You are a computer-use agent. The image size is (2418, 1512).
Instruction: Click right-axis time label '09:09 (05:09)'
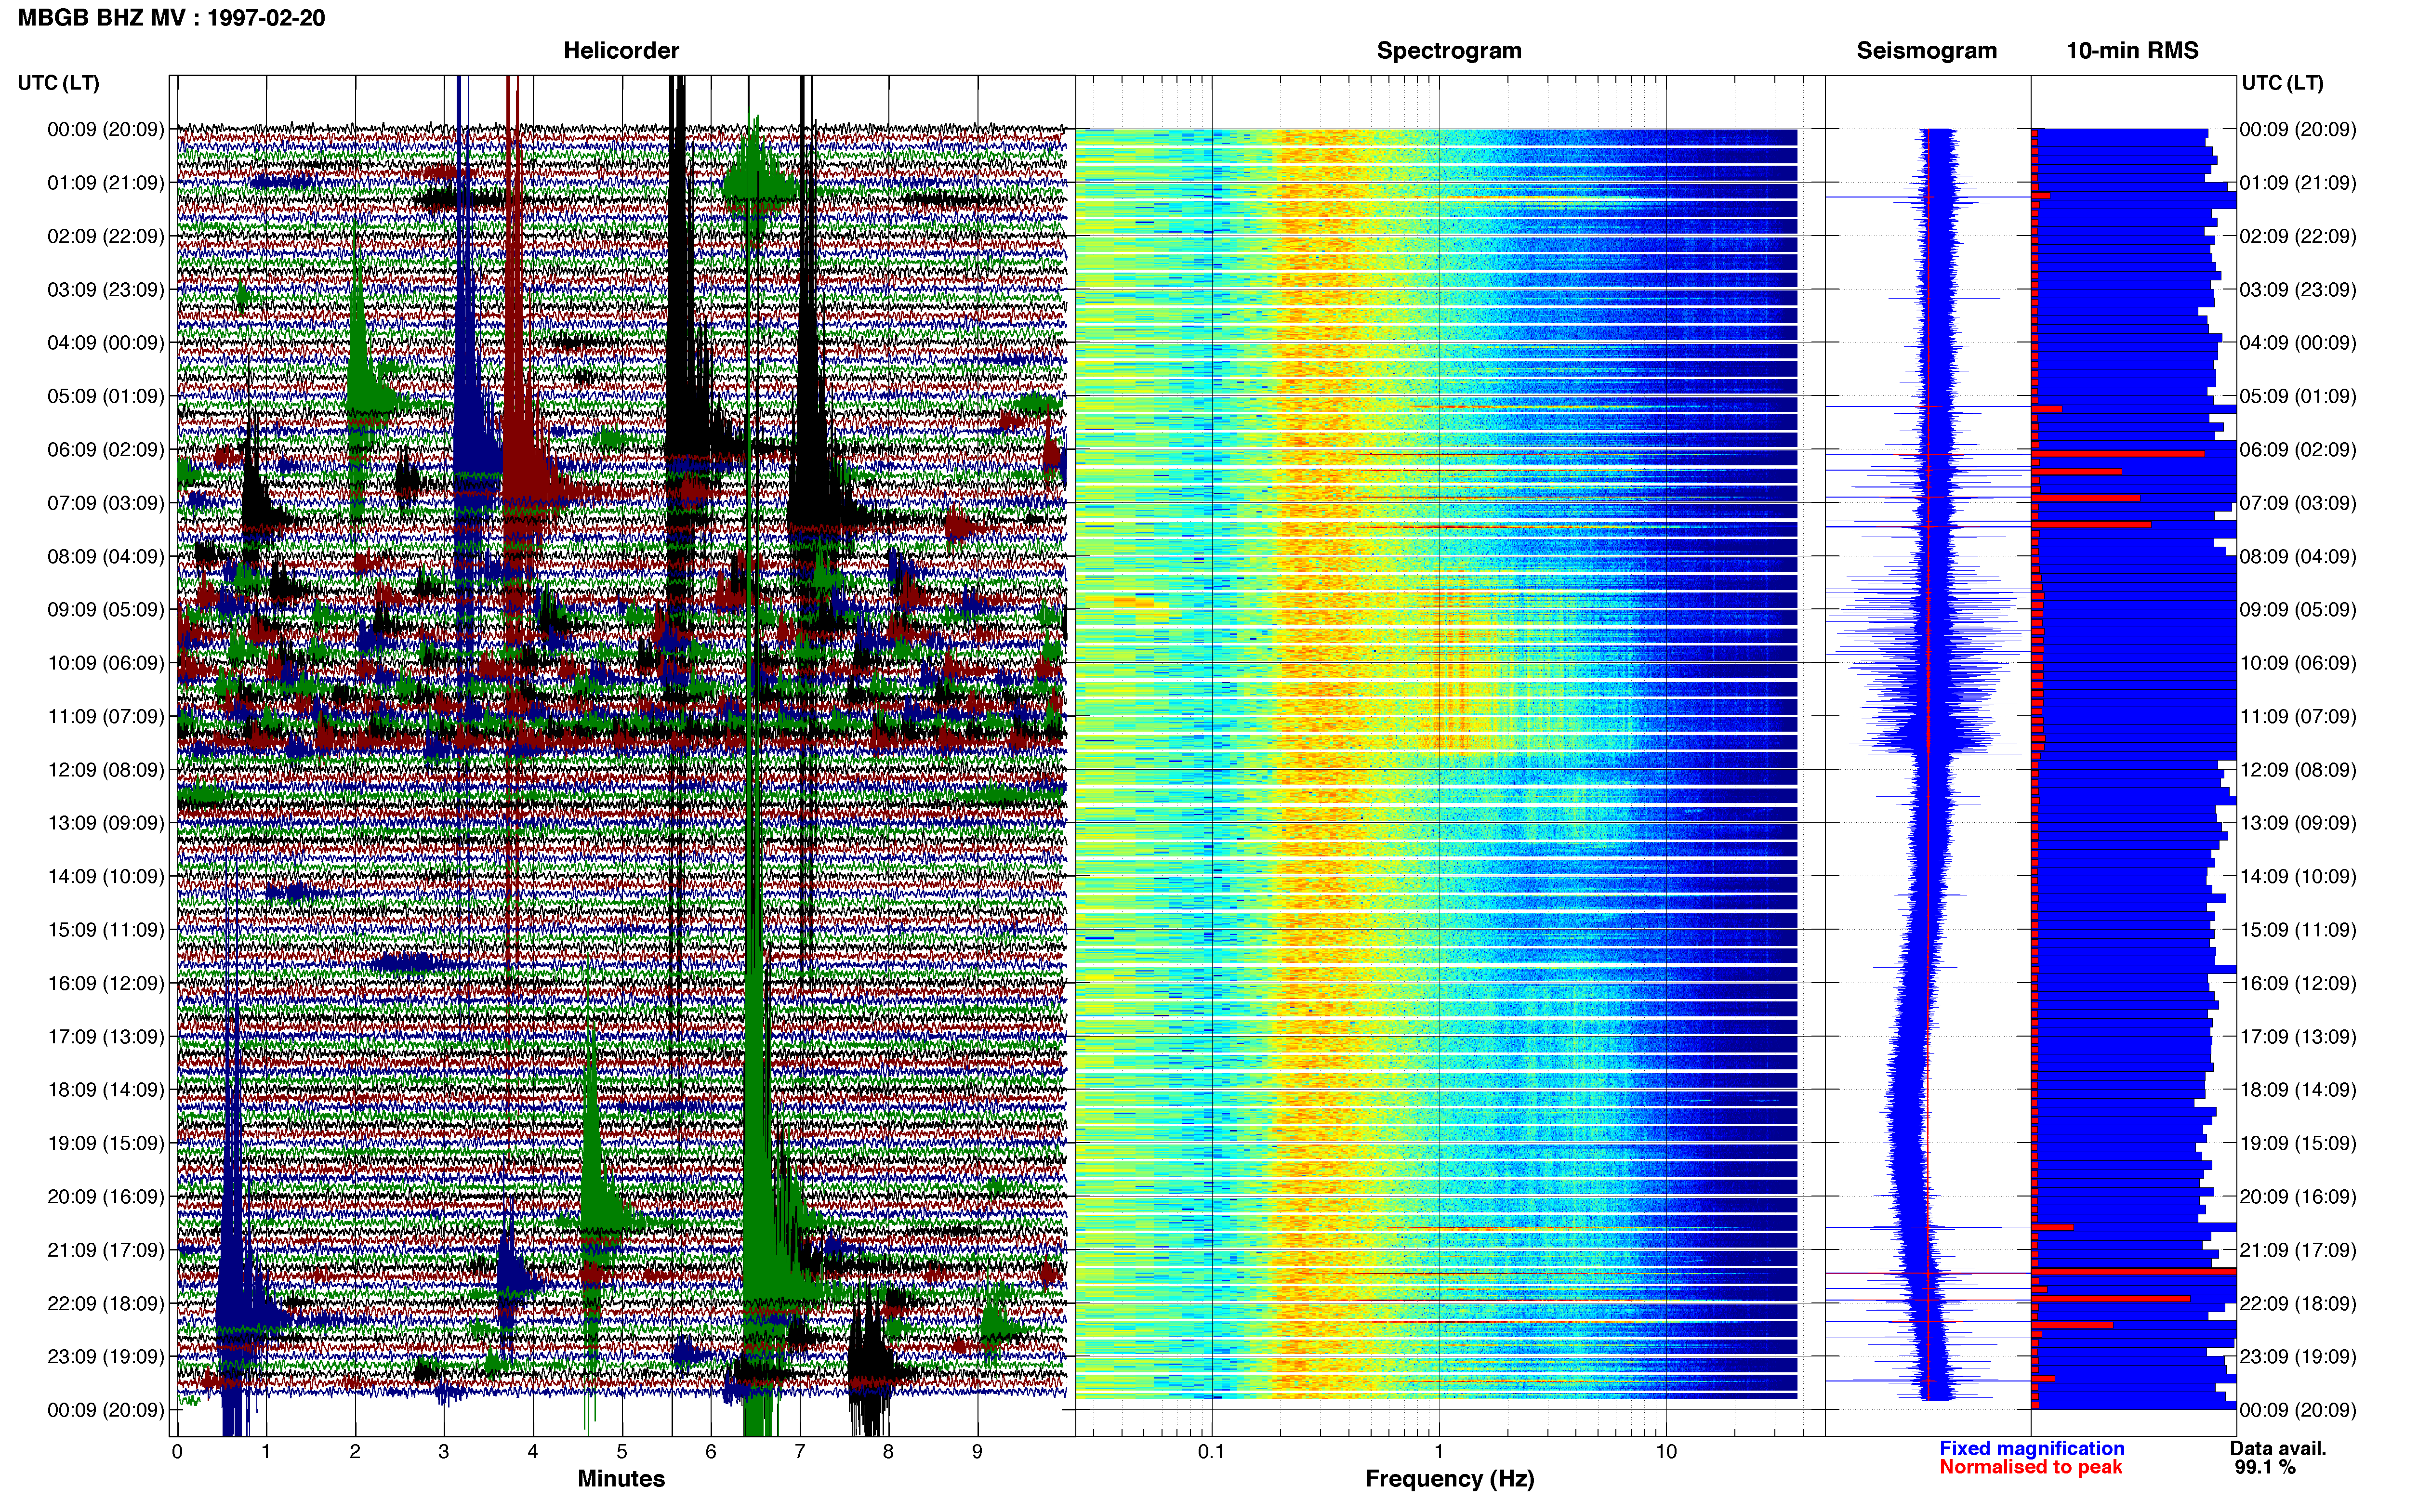click(2298, 610)
